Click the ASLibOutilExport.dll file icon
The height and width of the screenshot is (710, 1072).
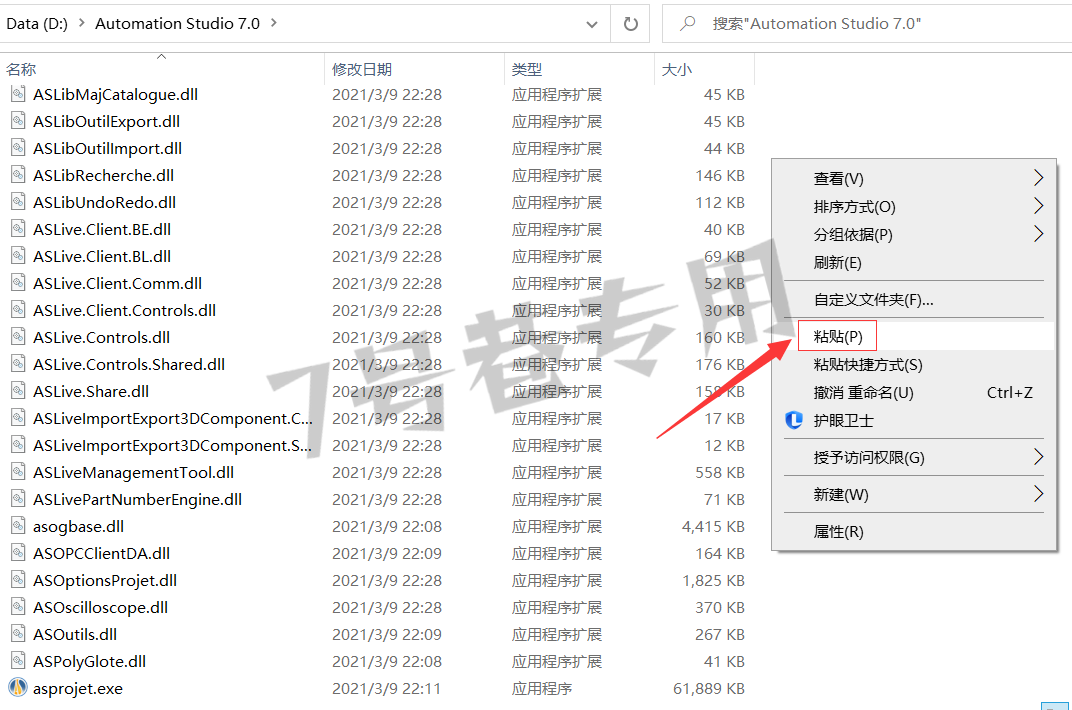point(18,121)
